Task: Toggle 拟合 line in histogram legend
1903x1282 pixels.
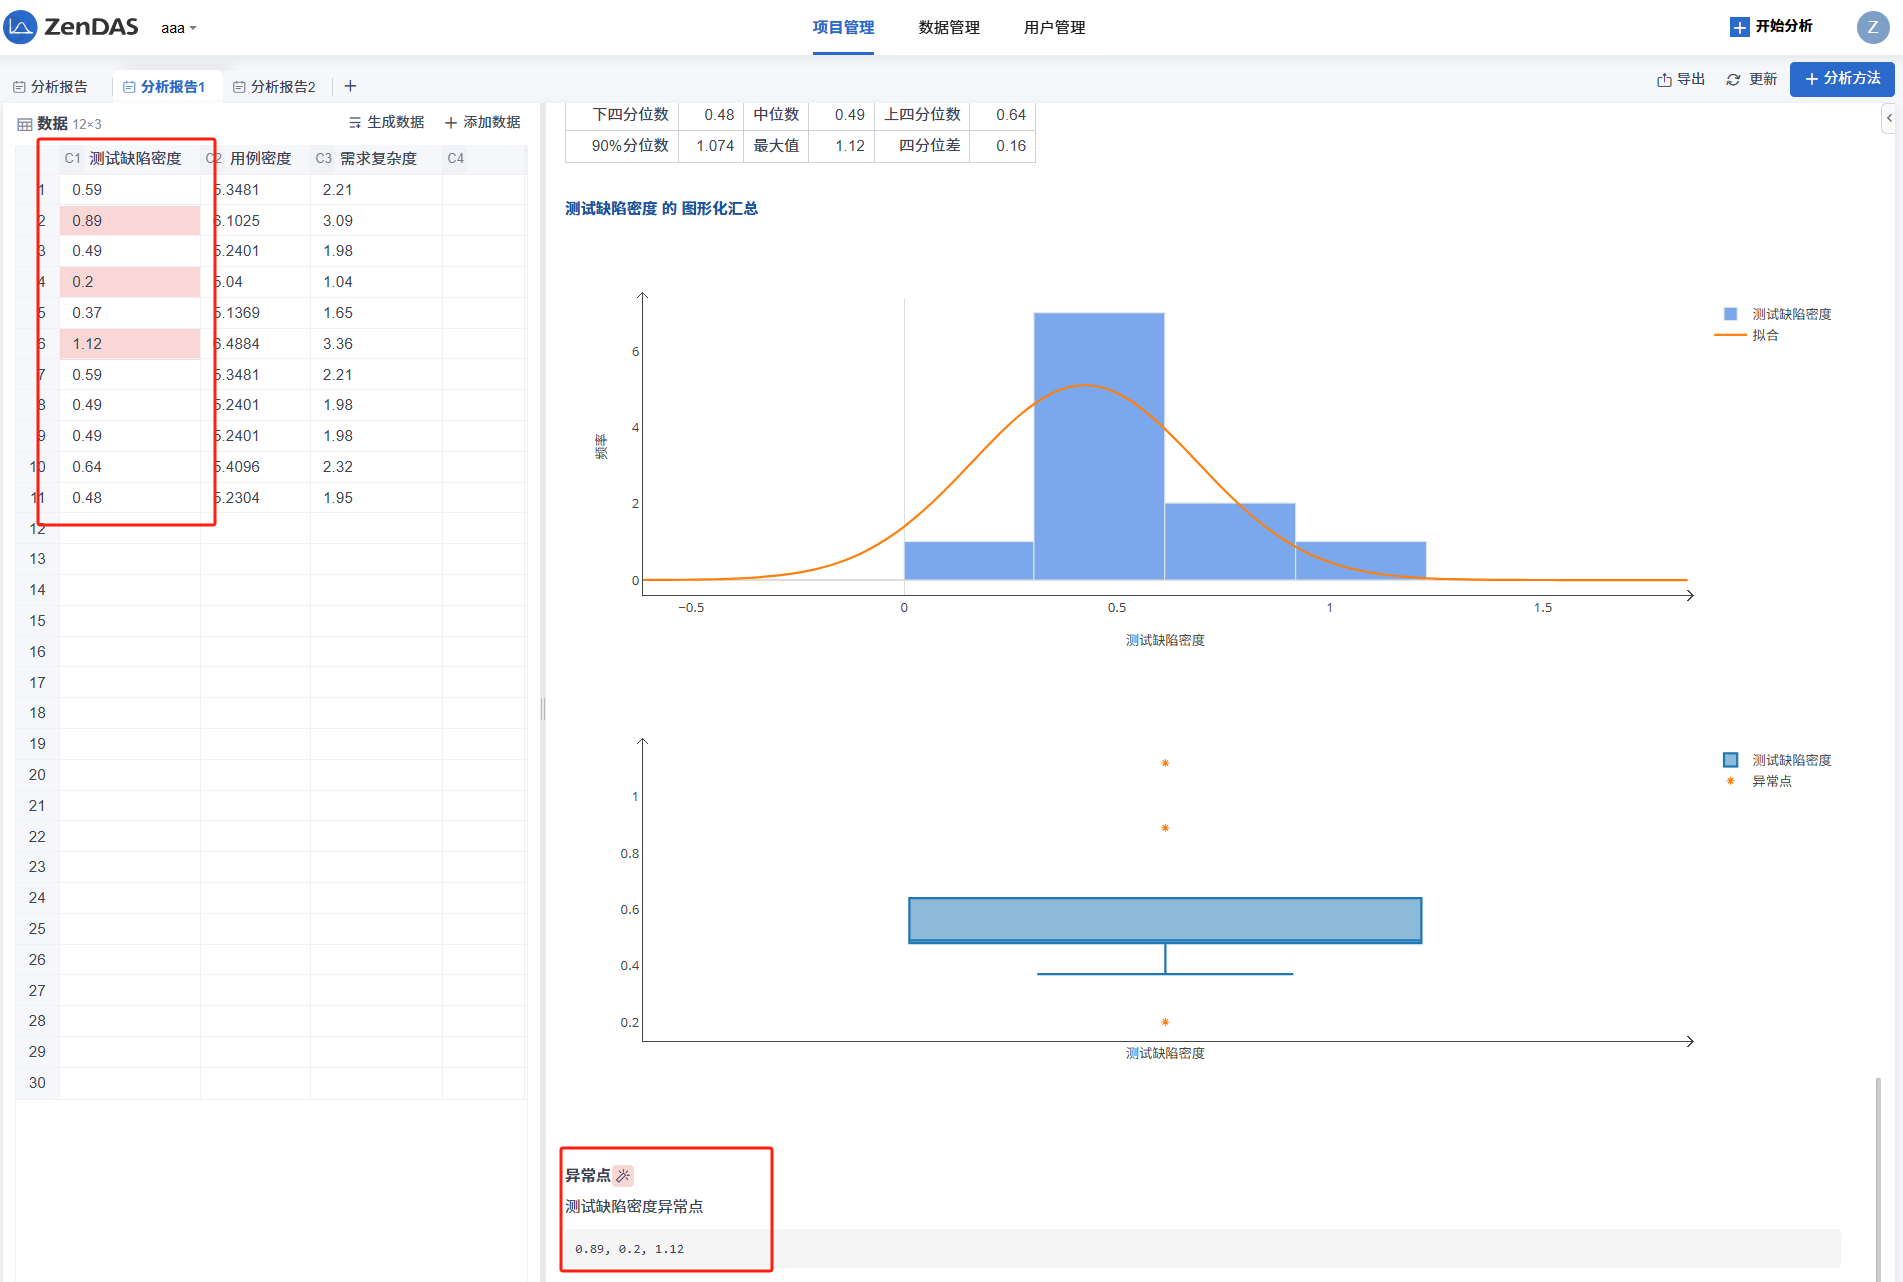Action: click(1764, 335)
